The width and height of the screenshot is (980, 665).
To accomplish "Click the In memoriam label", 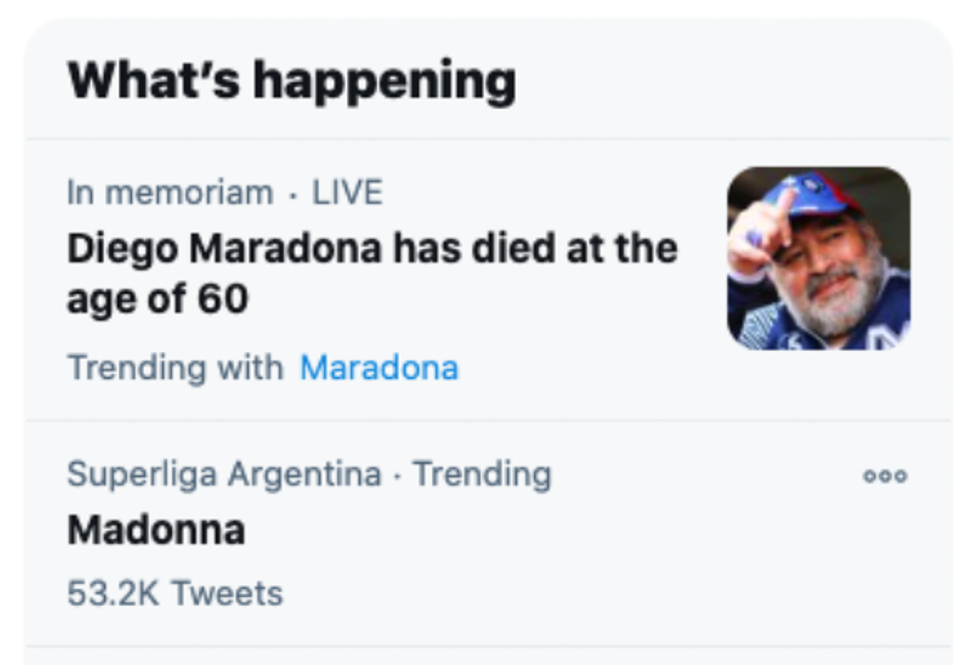I will 170,192.
